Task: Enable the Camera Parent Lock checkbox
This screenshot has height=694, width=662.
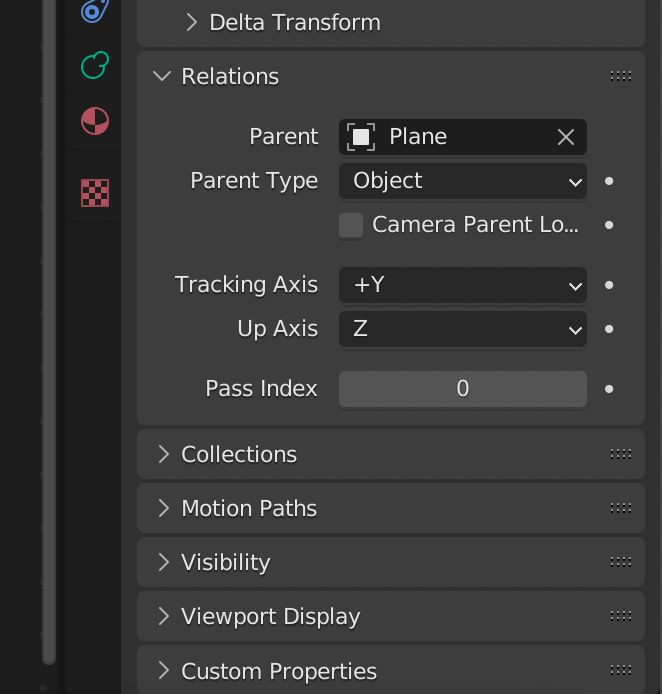Action: [x=351, y=225]
